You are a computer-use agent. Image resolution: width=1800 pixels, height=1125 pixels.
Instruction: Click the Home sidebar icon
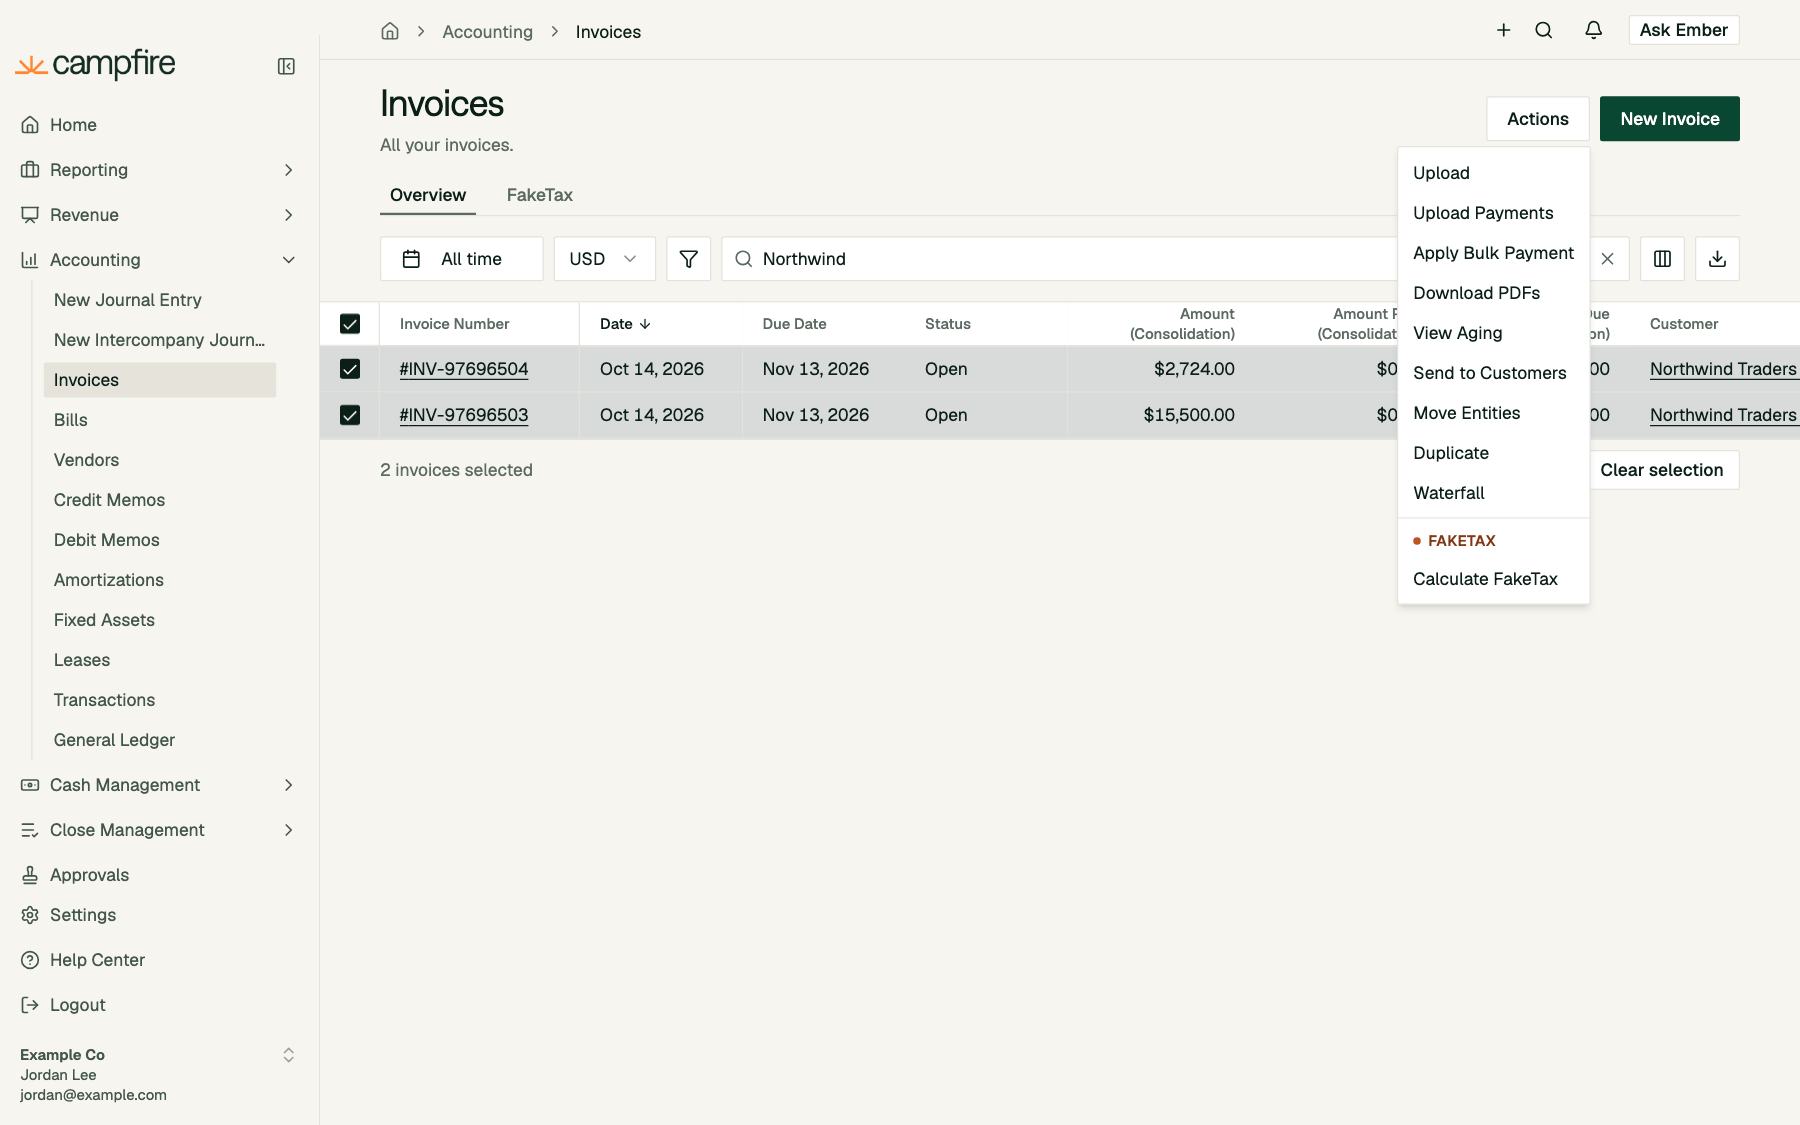pos(30,125)
